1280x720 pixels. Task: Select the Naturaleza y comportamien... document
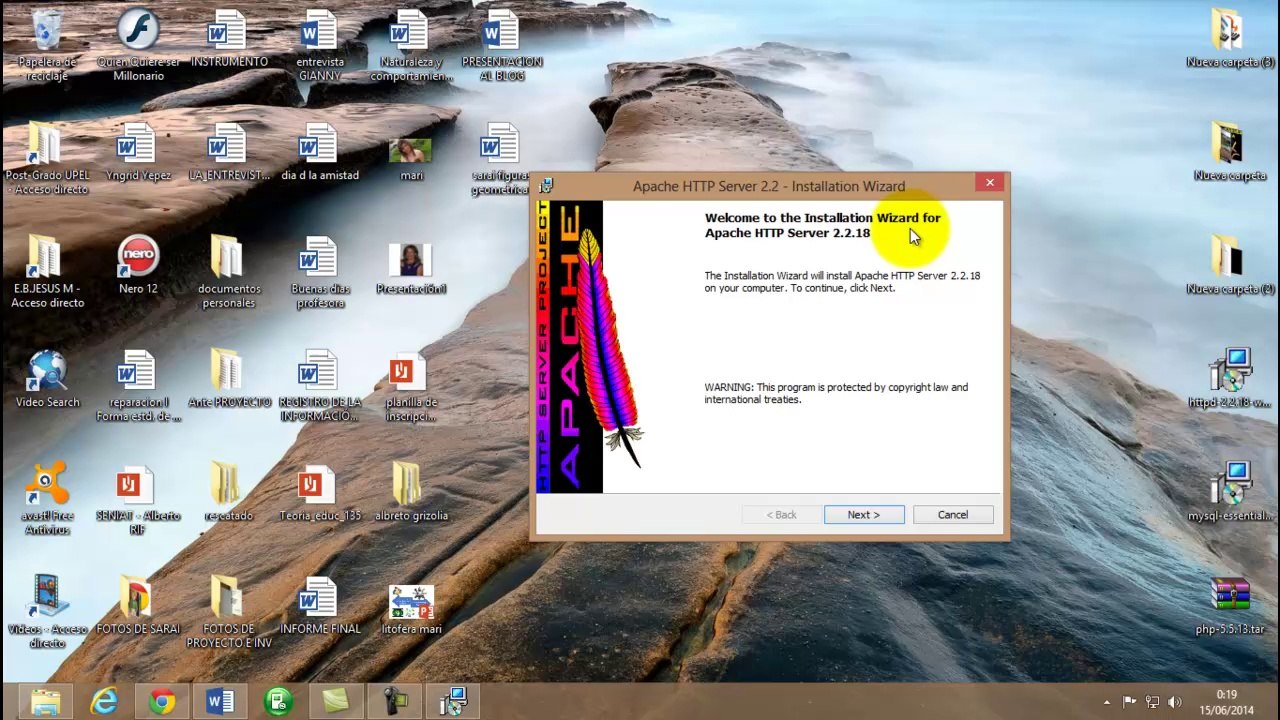click(x=411, y=46)
